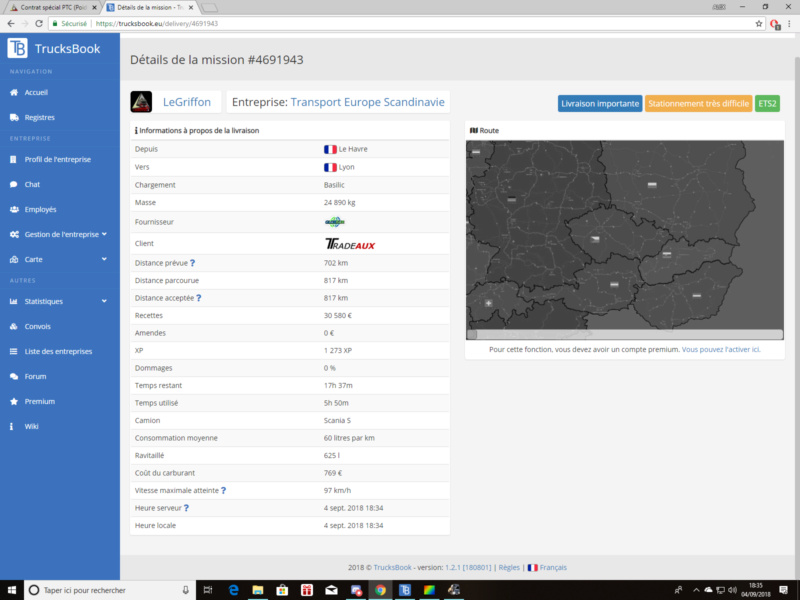Viewport: 800px width, 600px height.
Task: Click LeGriffon avatar thumbnail
Action: pos(141,102)
